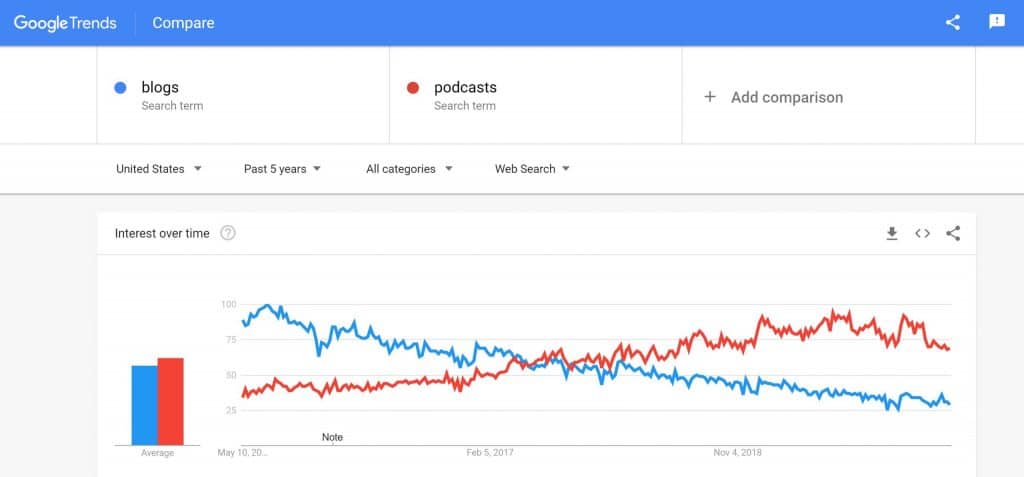Click the red podcasts color dot
The image size is (1024, 477).
click(x=412, y=88)
